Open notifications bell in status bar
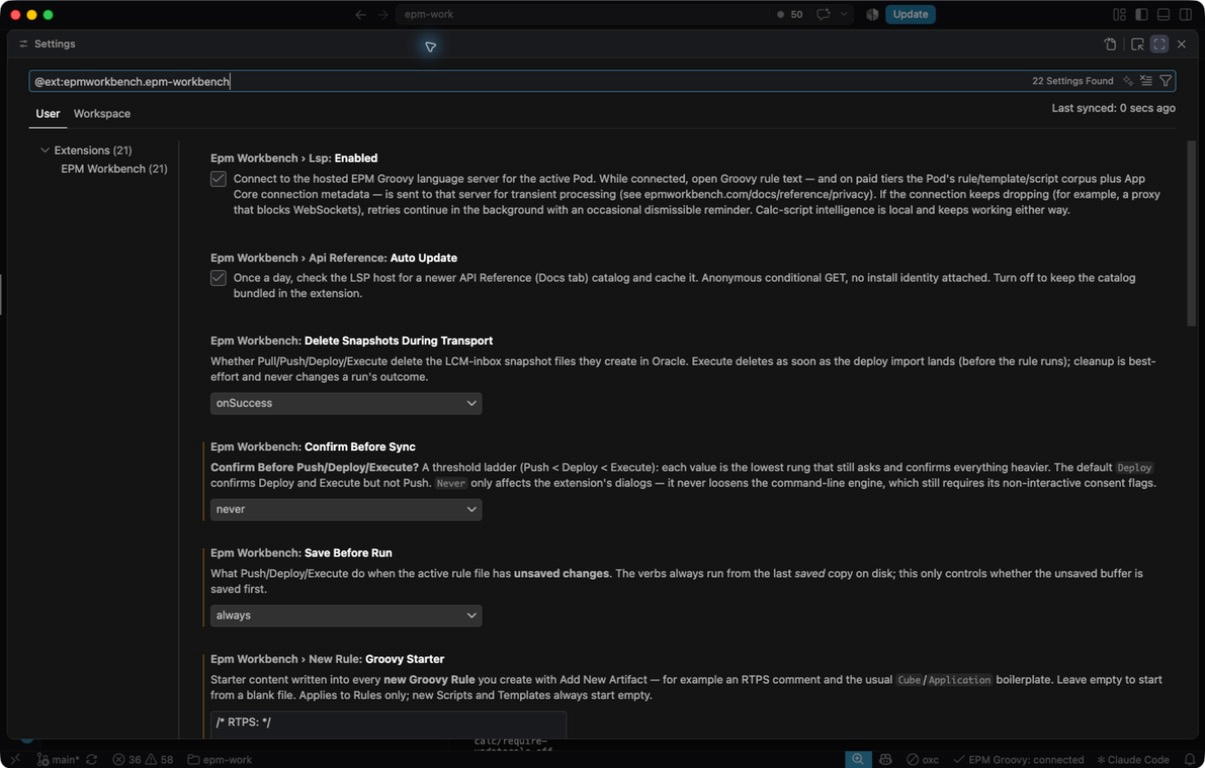This screenshot has height=768, width=1205. click(1190, 760)
